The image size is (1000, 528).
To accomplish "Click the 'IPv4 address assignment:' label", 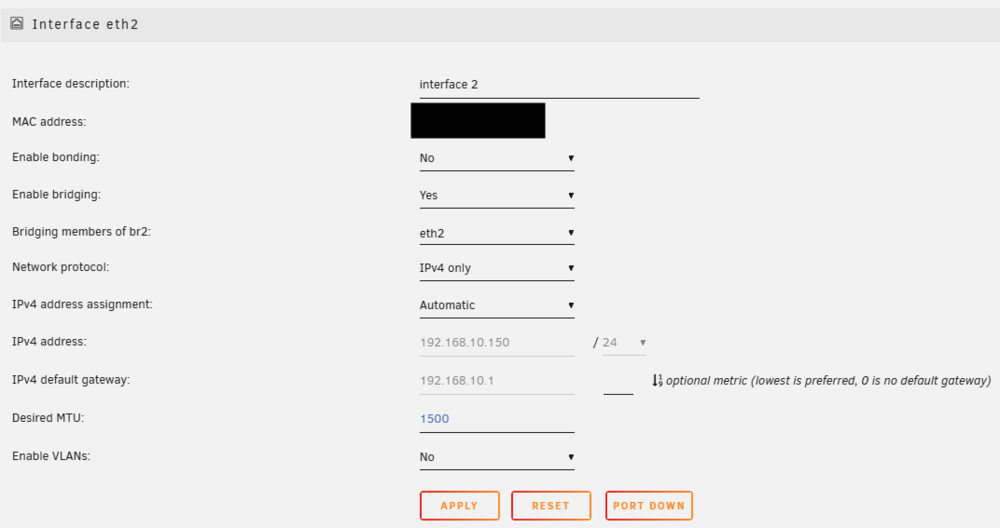I will (82, 304).
